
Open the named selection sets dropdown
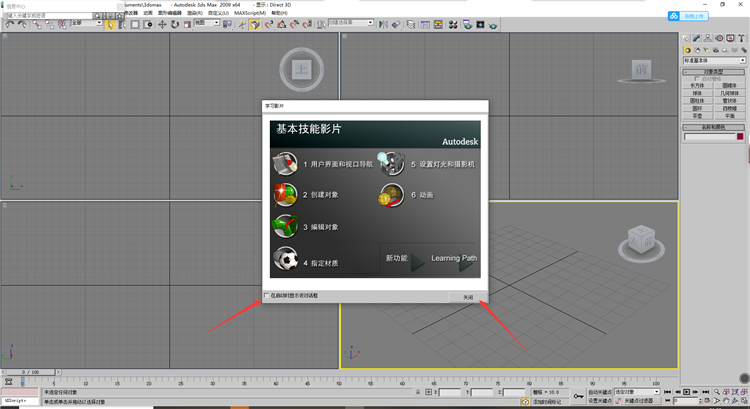pos(351,23)
